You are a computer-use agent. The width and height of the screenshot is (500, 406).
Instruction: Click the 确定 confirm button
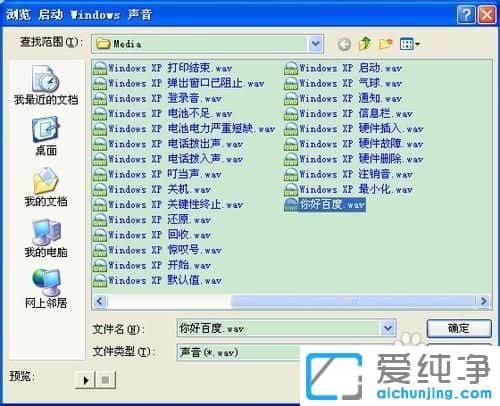[459, 328]
